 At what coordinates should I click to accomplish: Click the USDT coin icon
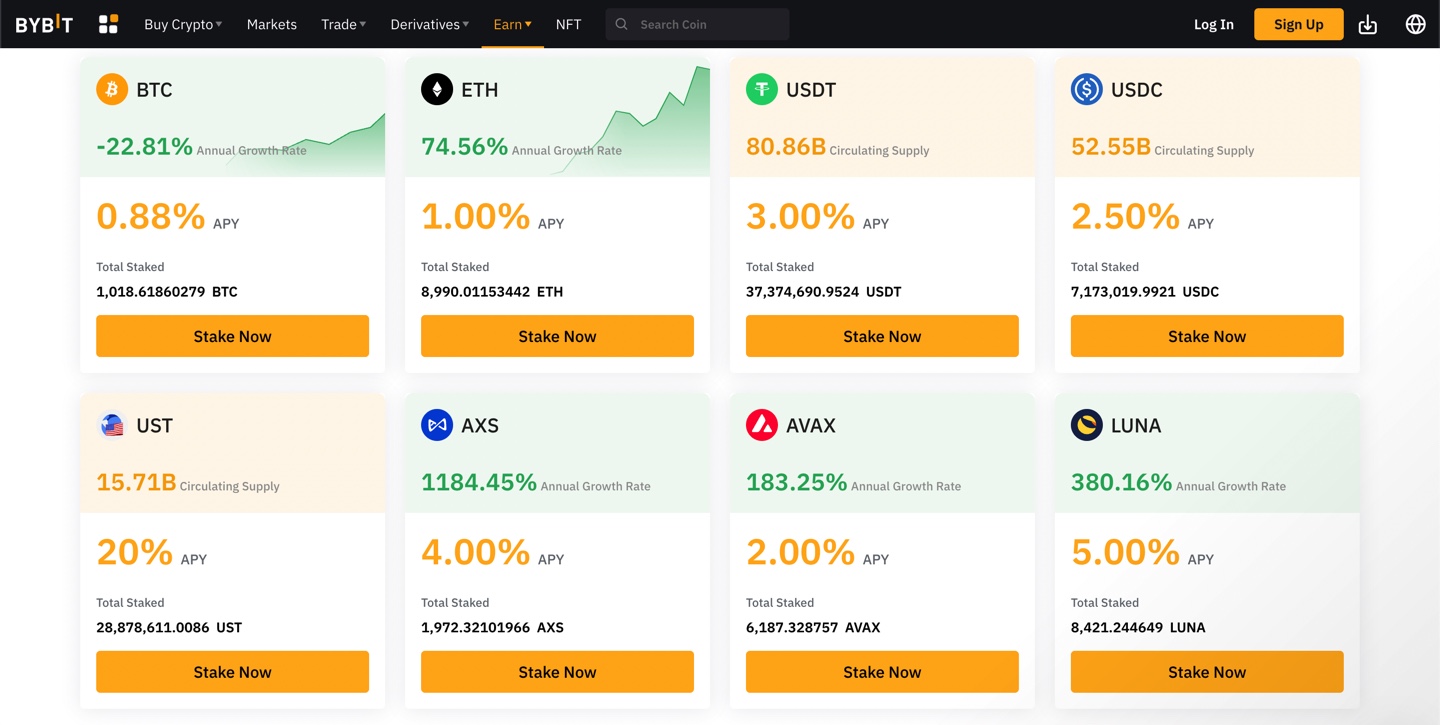coord(762,89)
